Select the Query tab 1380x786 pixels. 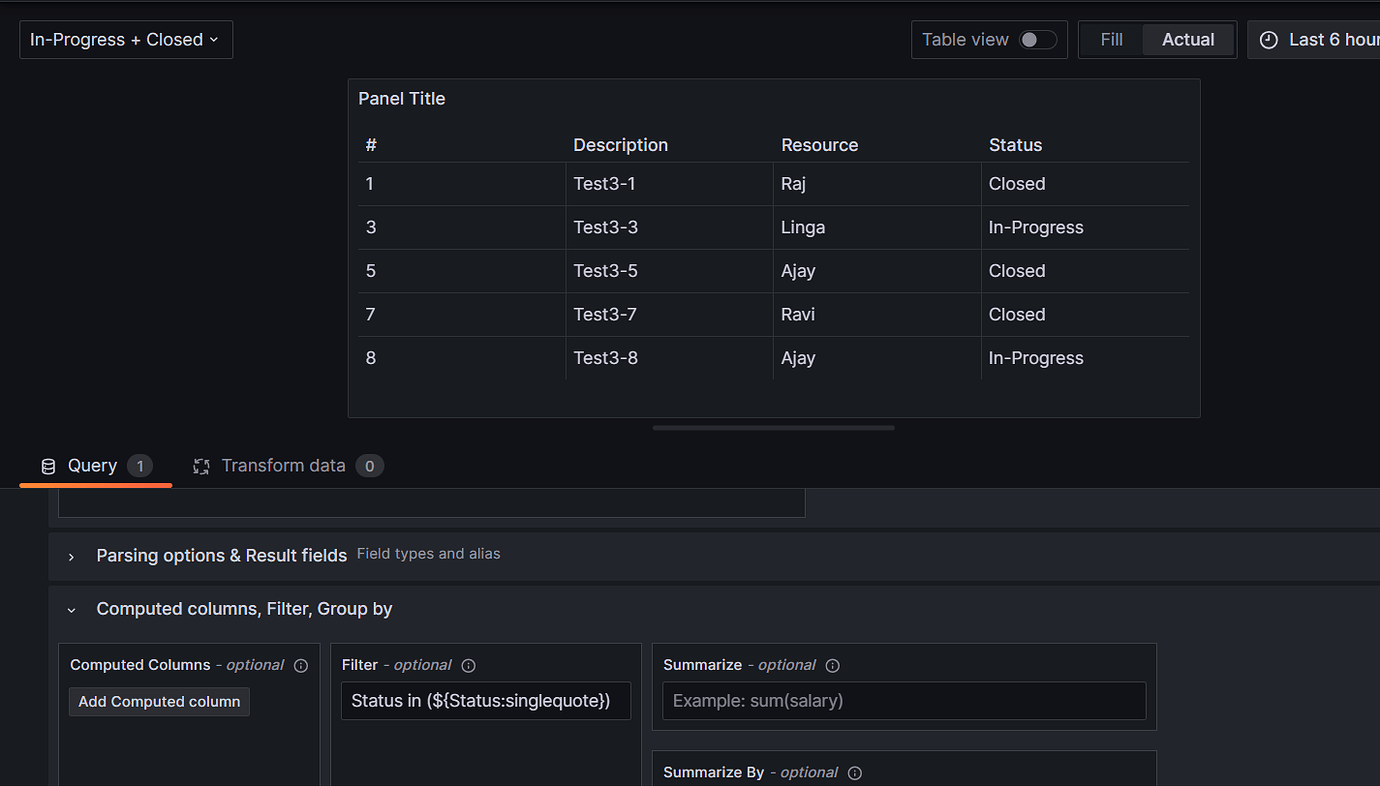point(90,465)
